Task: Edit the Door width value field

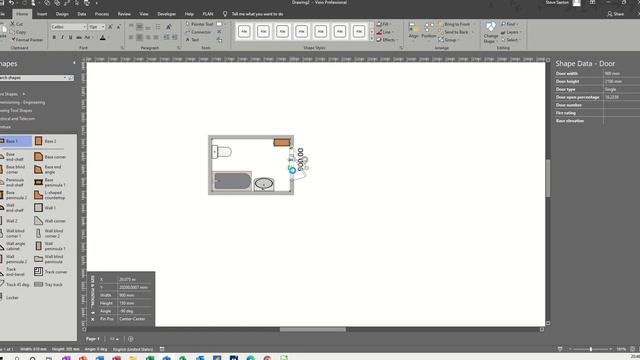Action: pos(621,73)
